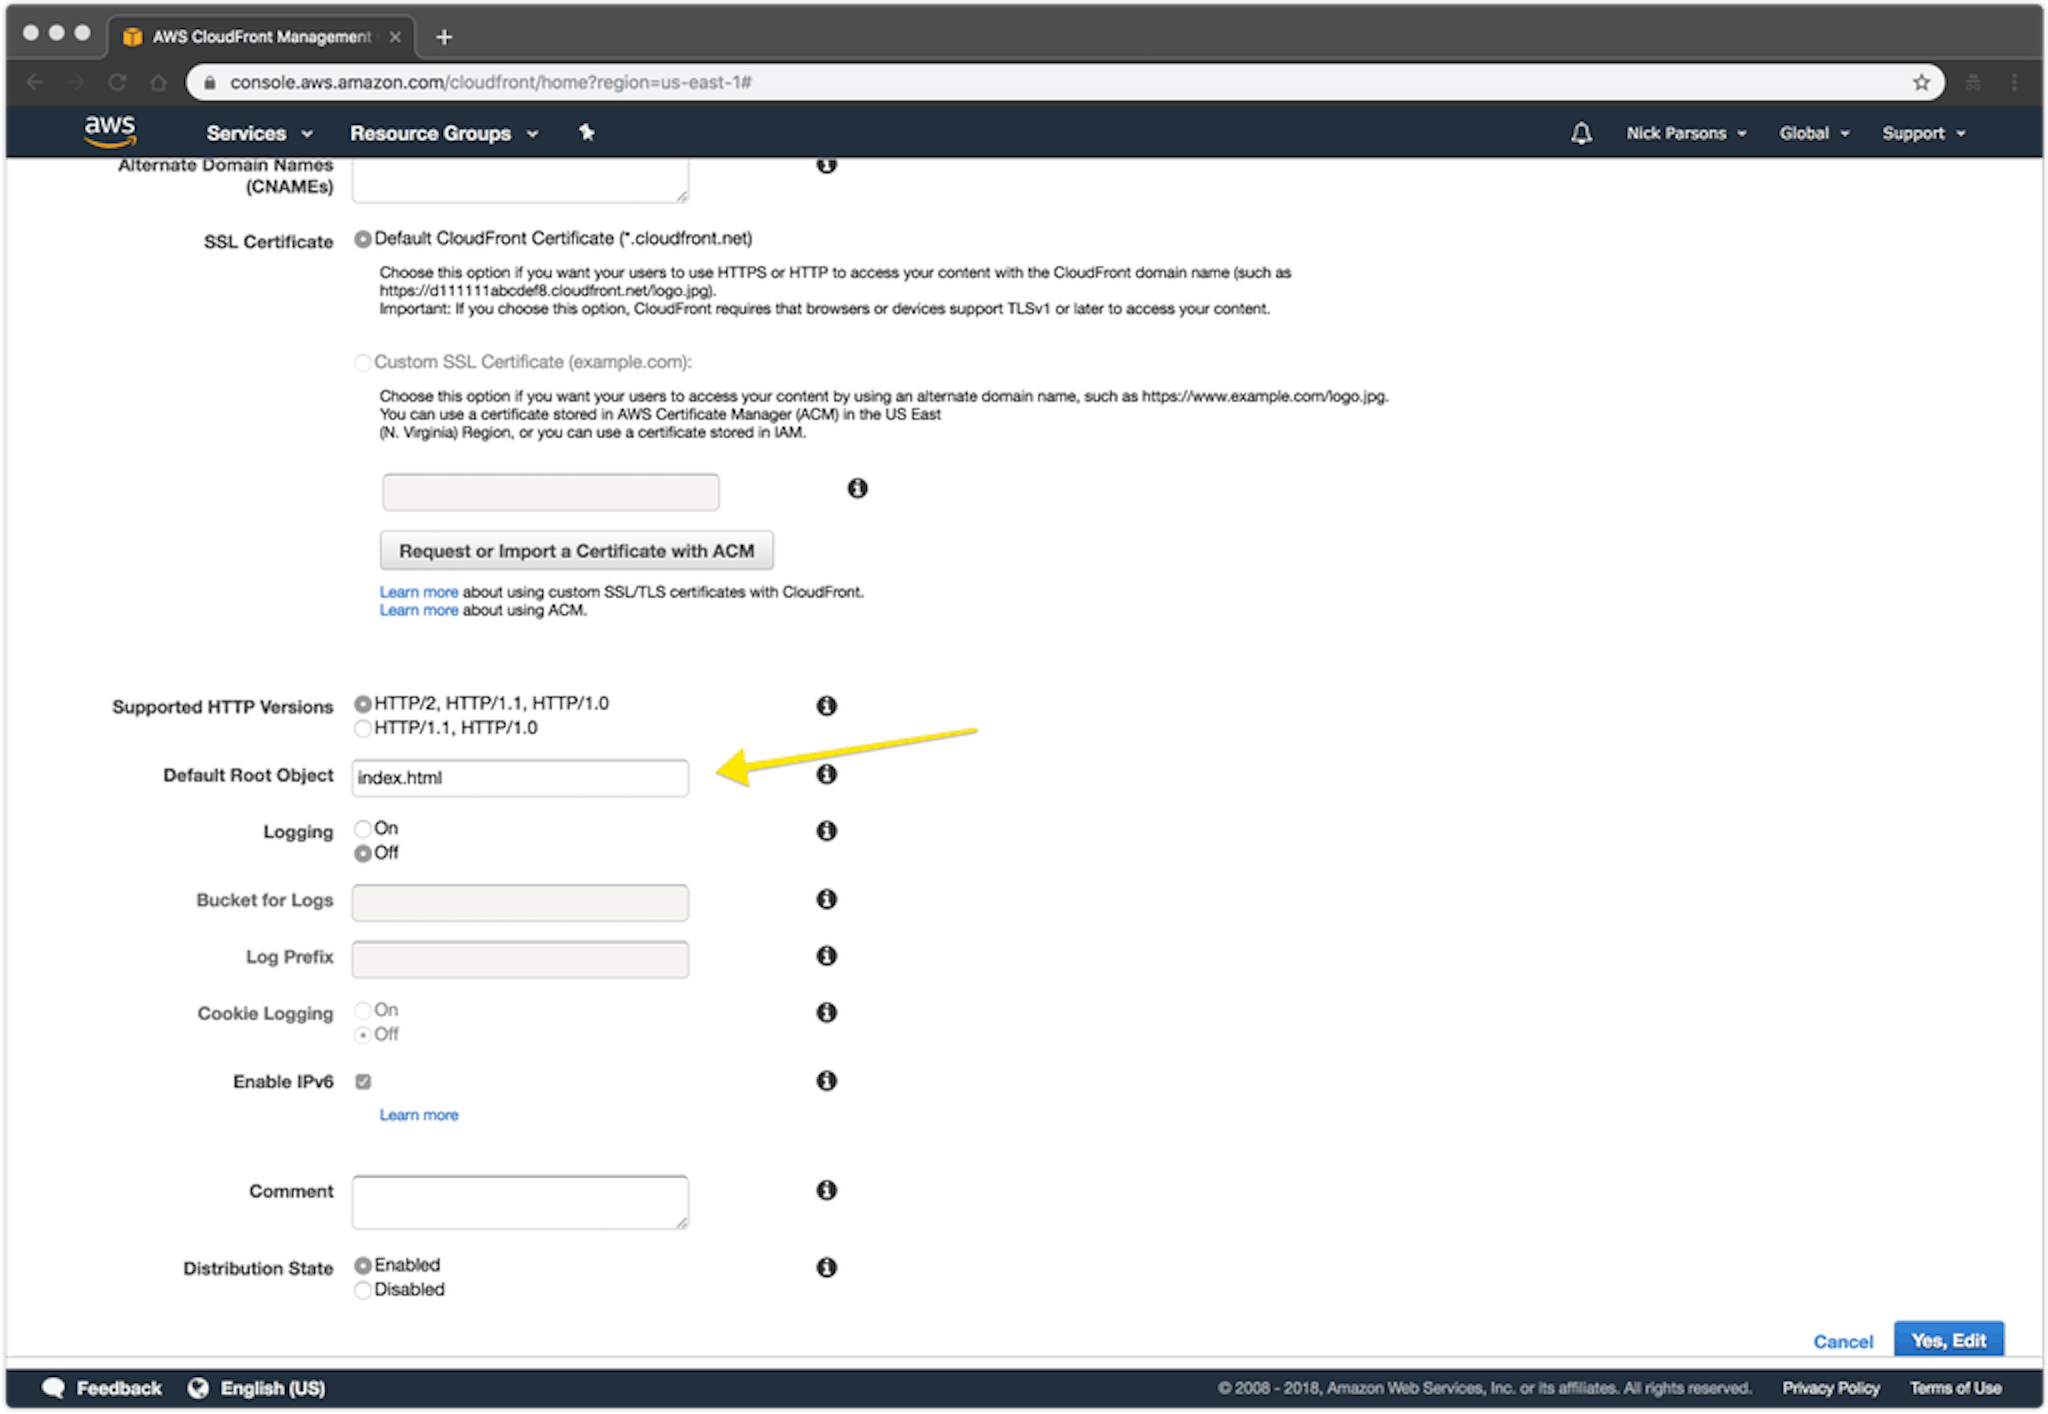Show info icon for Log Prefix
Viewport: 2048px width, 1414px height.
(x=826, y=956)
